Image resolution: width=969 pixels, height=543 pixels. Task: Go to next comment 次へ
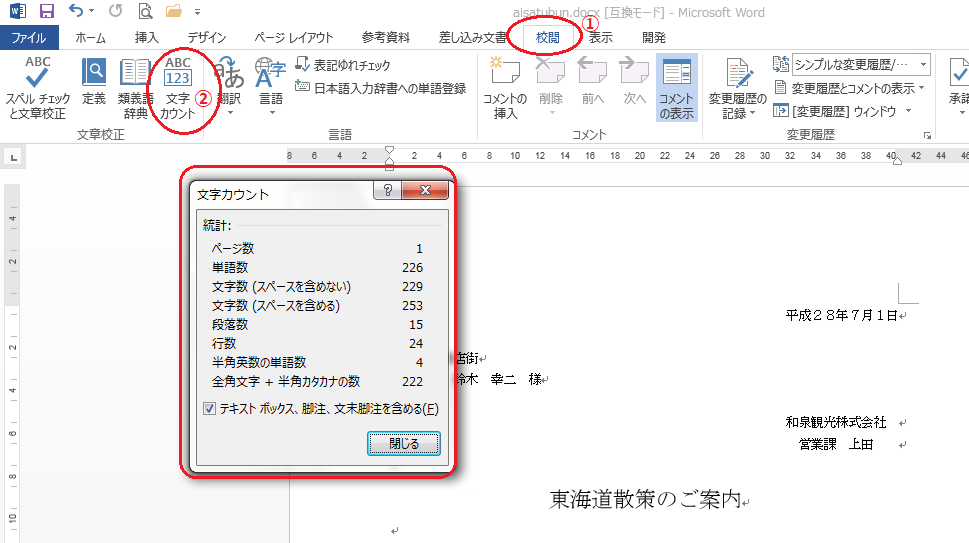[x=634, y=82]
